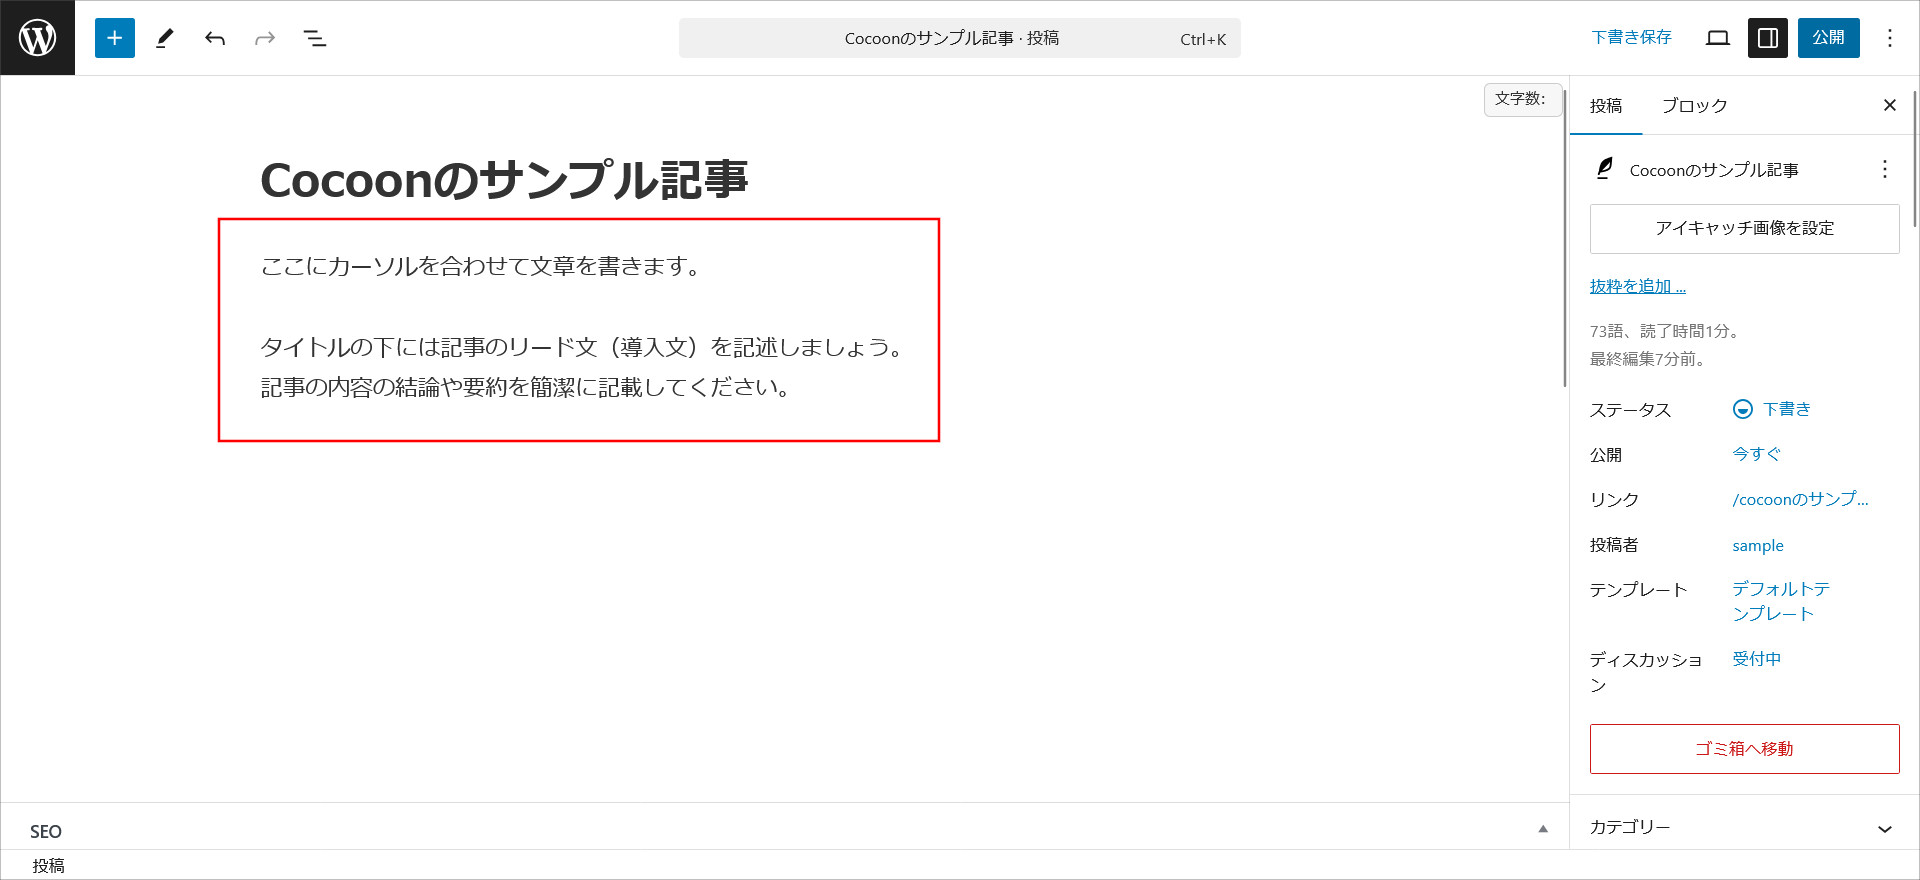Click the undo arrow icon
The image size is (1920, 880).
(x=215, y=38)
